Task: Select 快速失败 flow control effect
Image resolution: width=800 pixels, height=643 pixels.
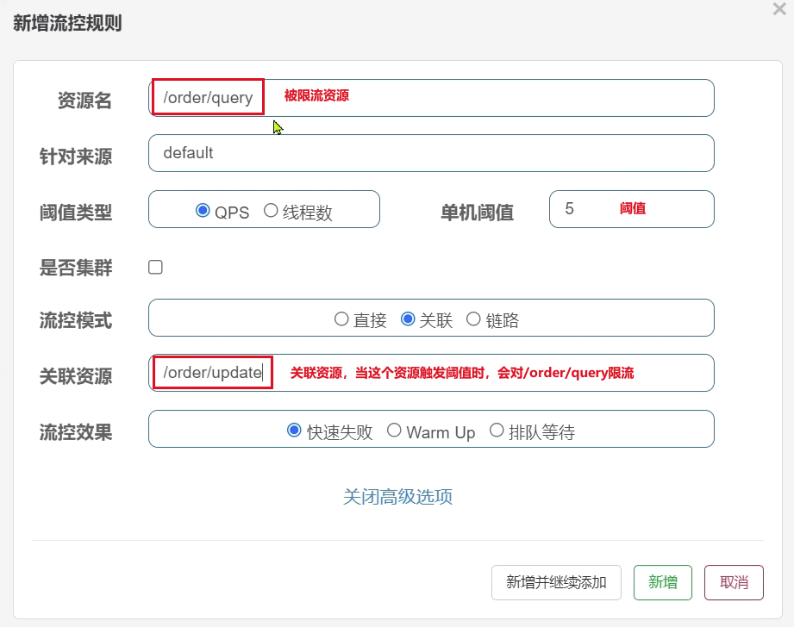Action: pyautogui.click(x=294, y=431)
